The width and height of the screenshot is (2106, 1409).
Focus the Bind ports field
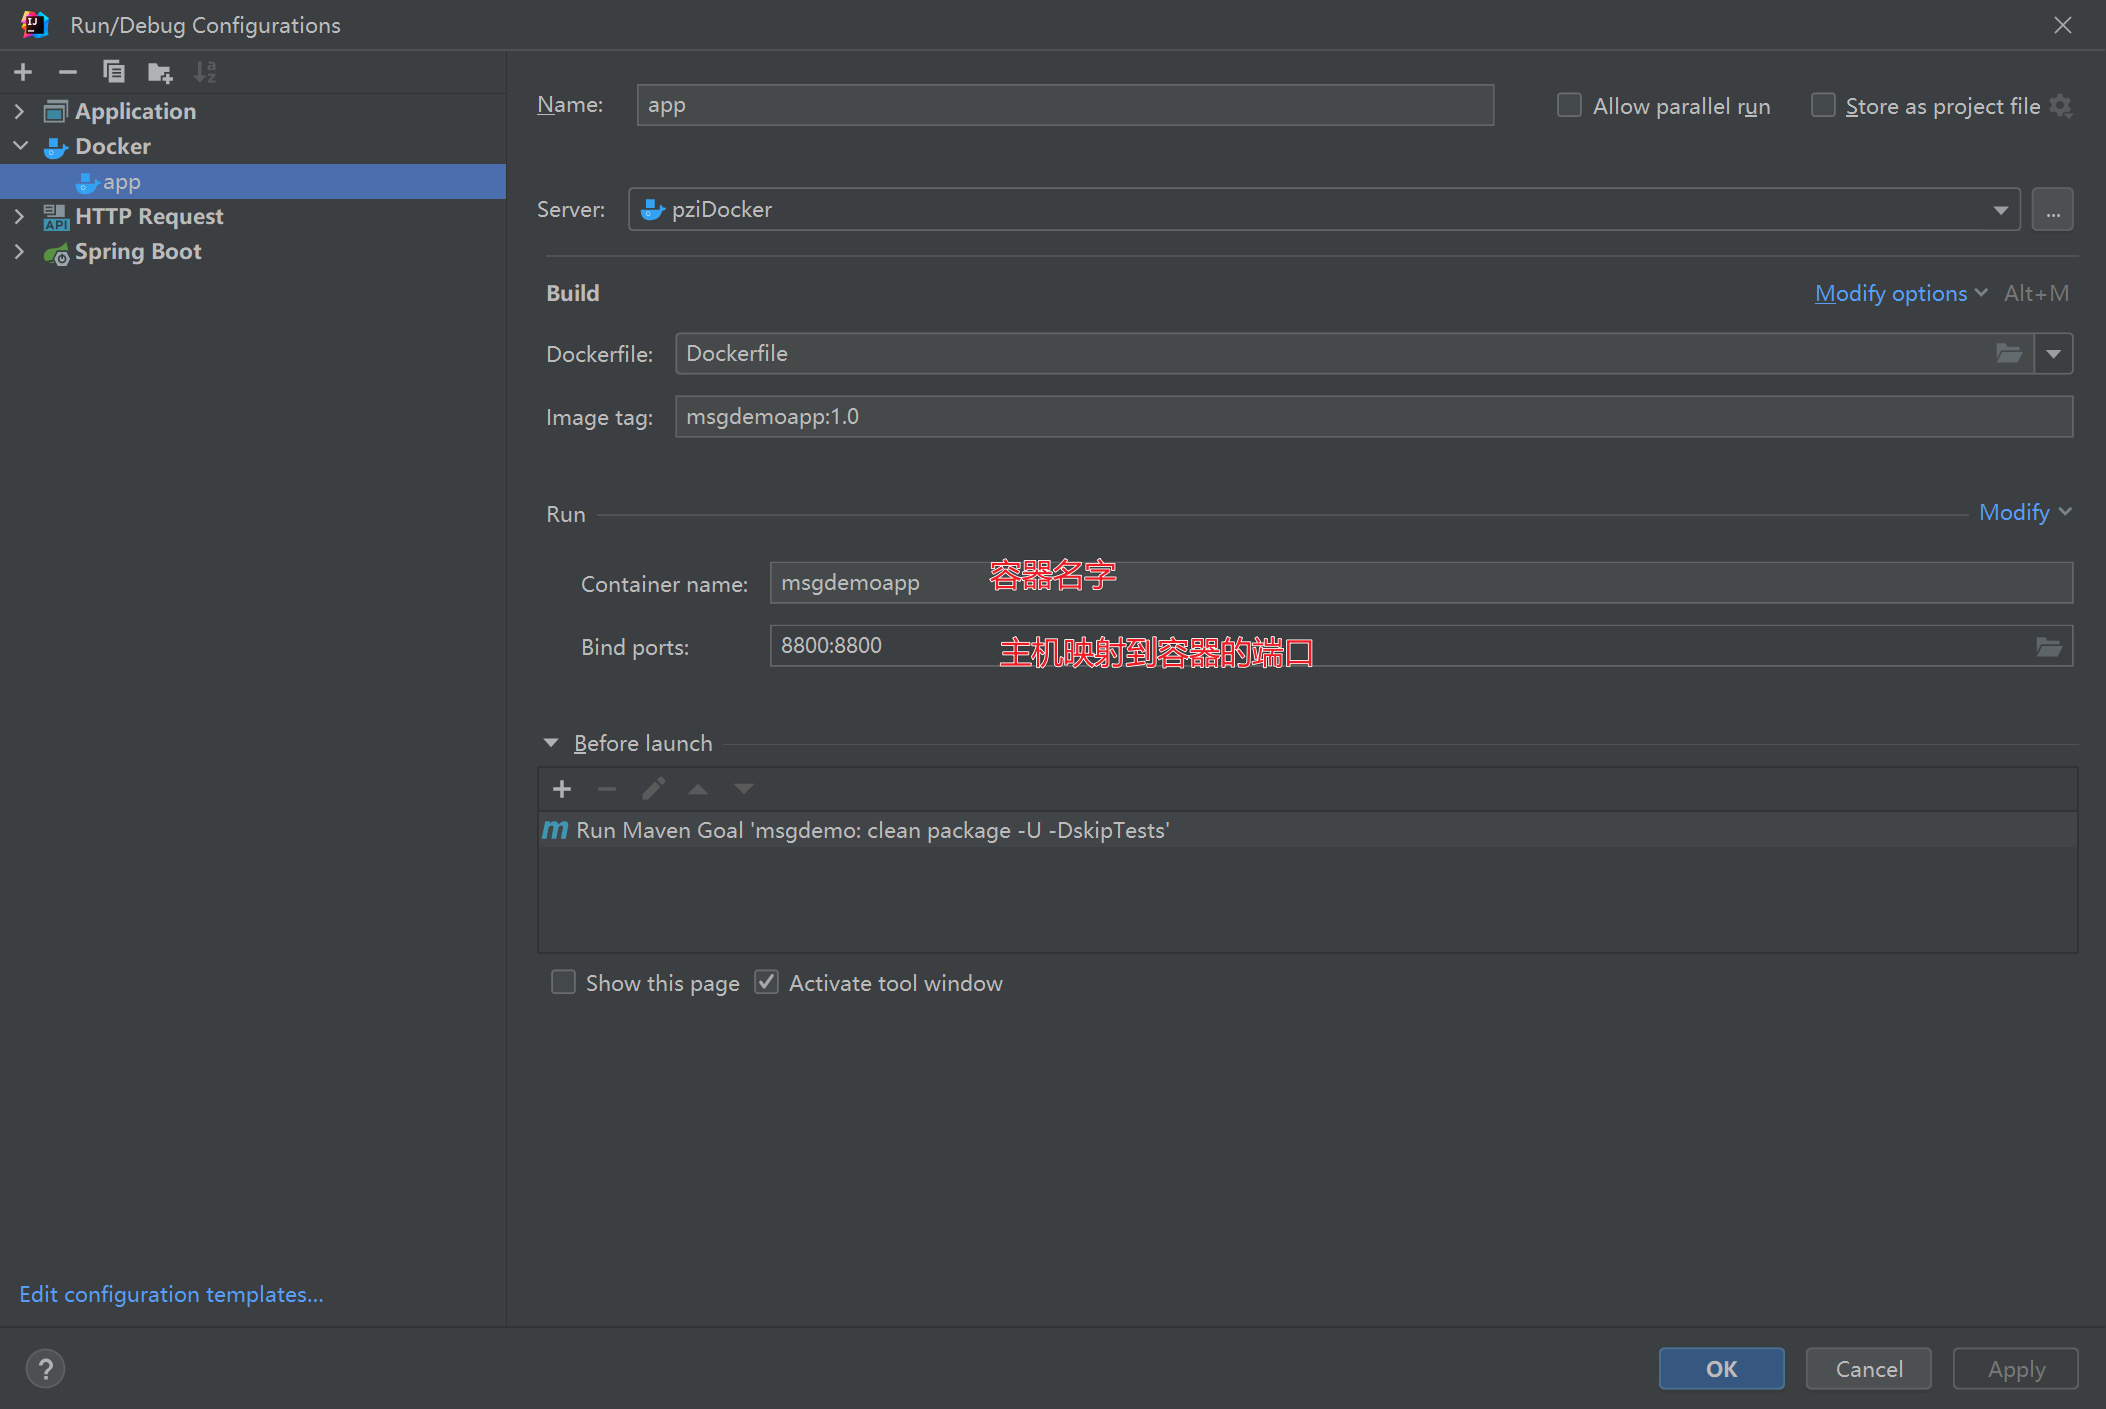[1421, 646]
